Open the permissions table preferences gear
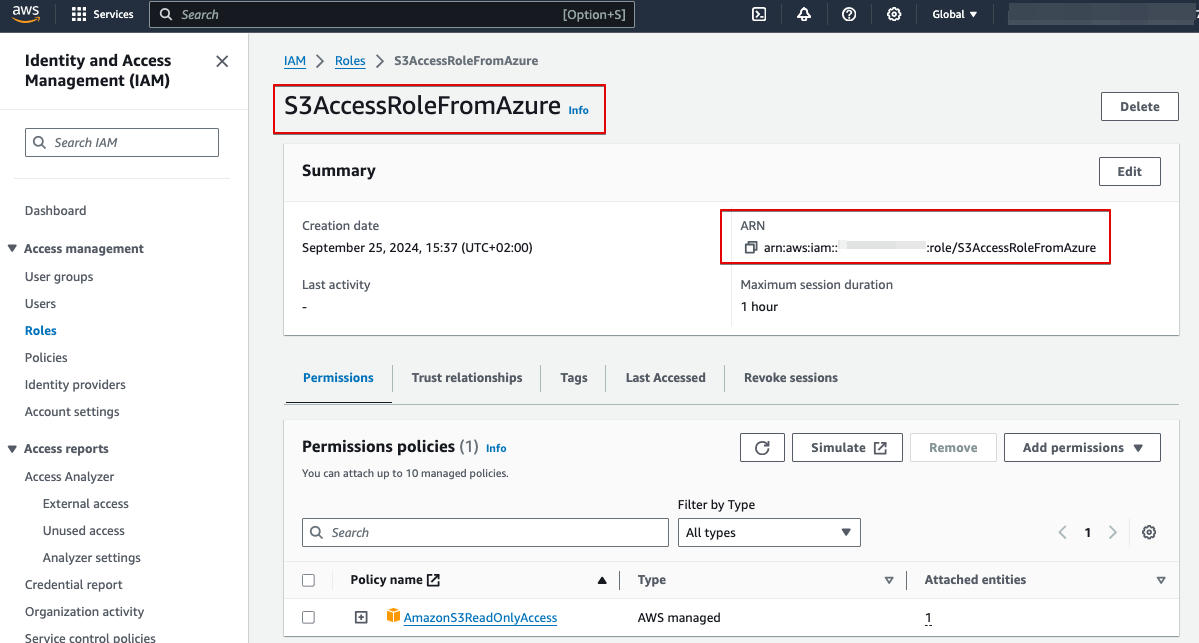Screen dimensions: 1199x643 [1148, 532]
